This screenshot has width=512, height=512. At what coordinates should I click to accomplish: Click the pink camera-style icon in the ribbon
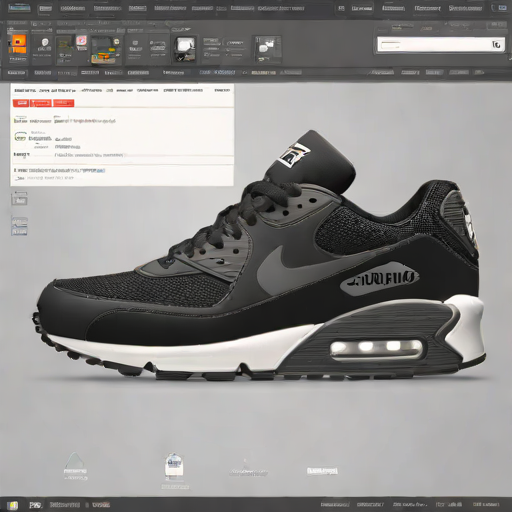[x=81, y=41]
